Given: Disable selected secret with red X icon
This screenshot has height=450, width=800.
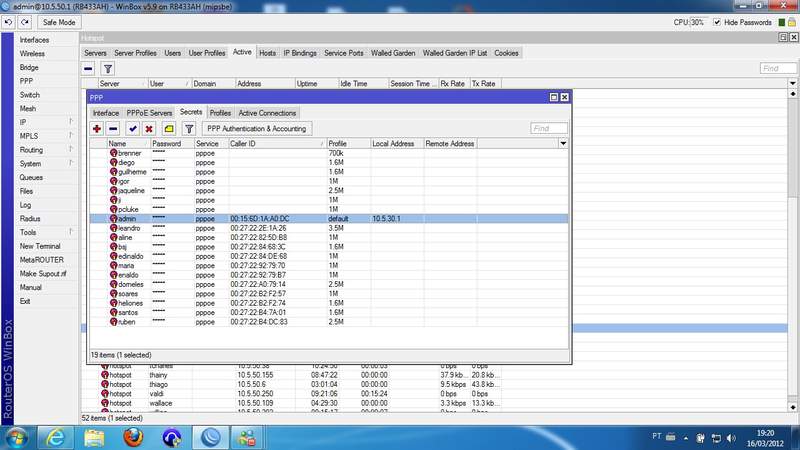Looking at the screenshot, I should click(x=149, y=129).
